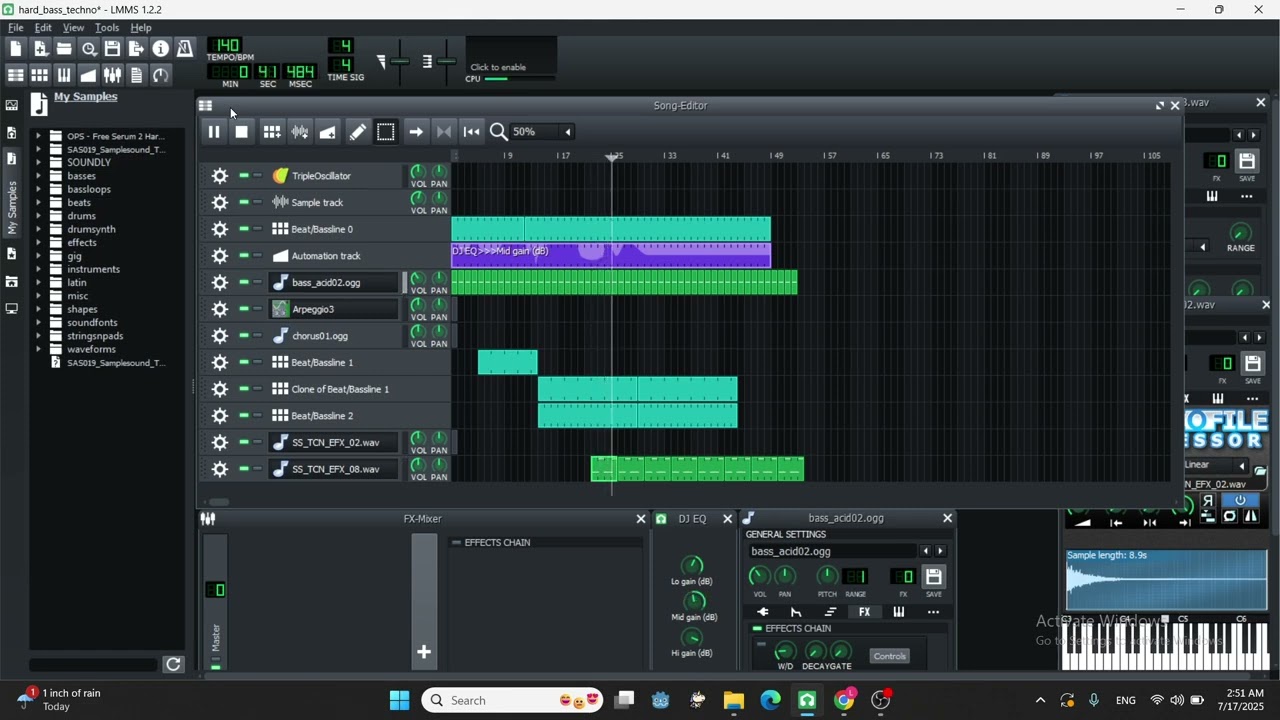
Task: Toggle return-to-start after stop button
Action: (x=472, y=132)
